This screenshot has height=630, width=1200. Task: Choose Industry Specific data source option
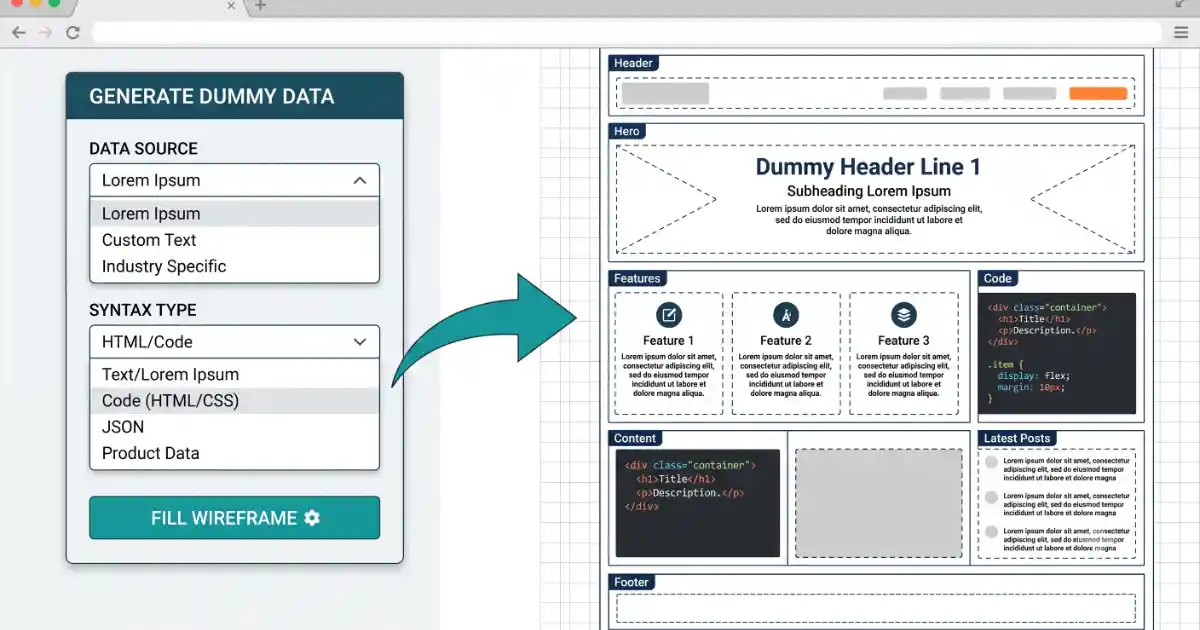pos(234,266)
